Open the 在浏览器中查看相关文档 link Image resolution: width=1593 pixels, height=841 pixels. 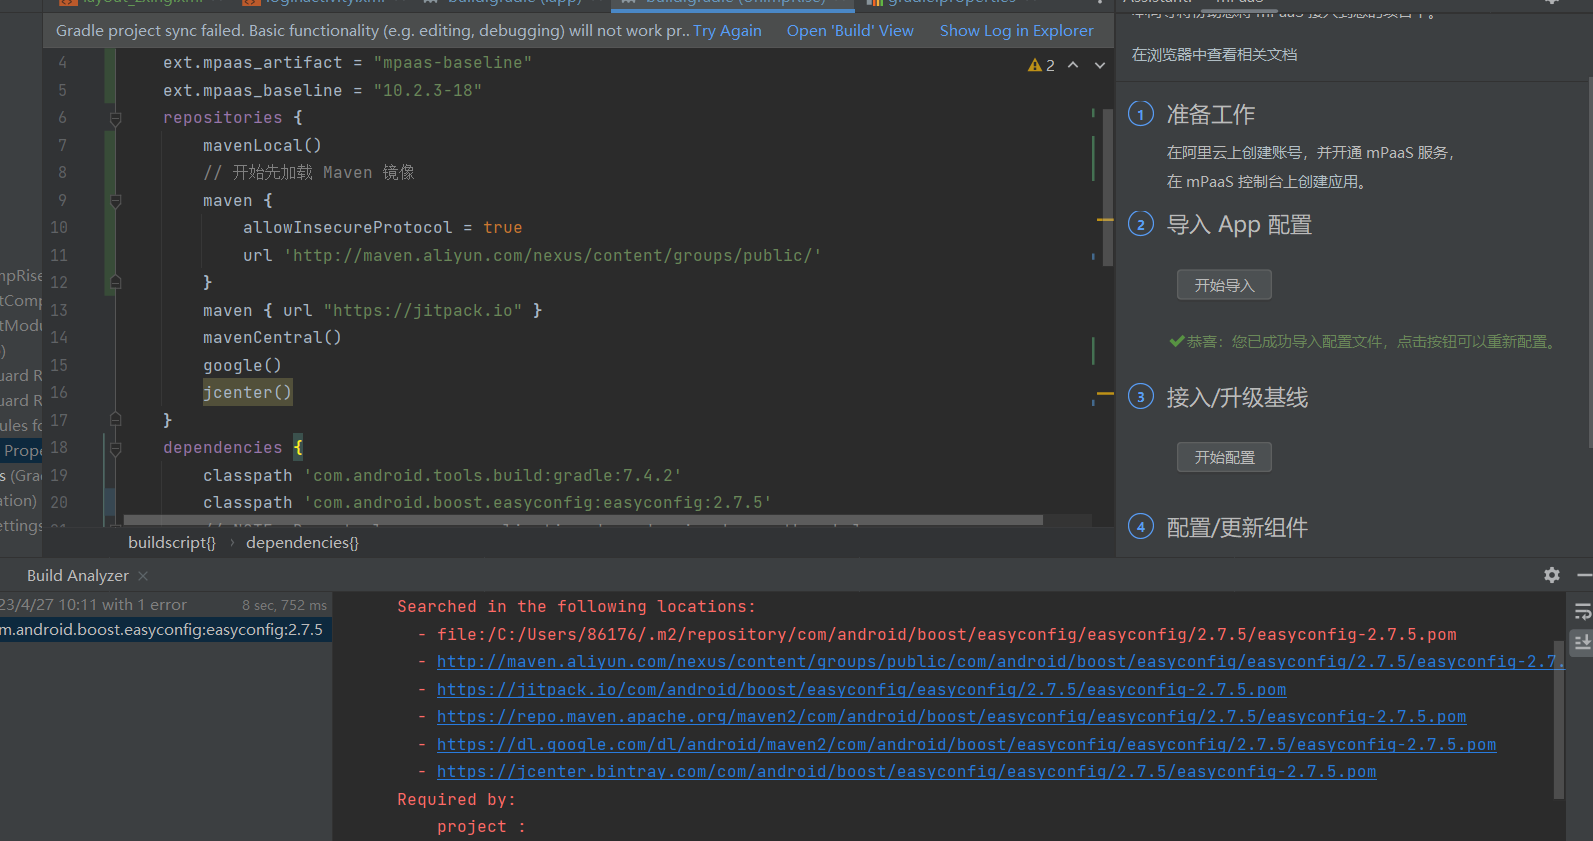pos(1214,55)
